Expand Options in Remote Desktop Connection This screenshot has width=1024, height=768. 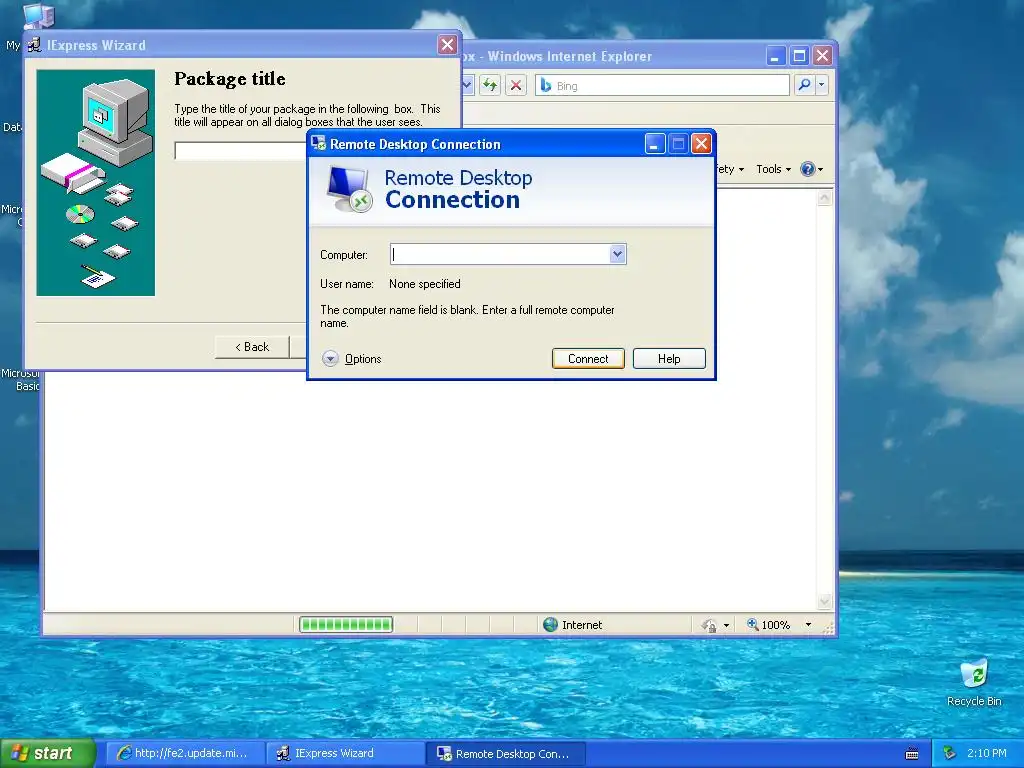tap(352, 359)
